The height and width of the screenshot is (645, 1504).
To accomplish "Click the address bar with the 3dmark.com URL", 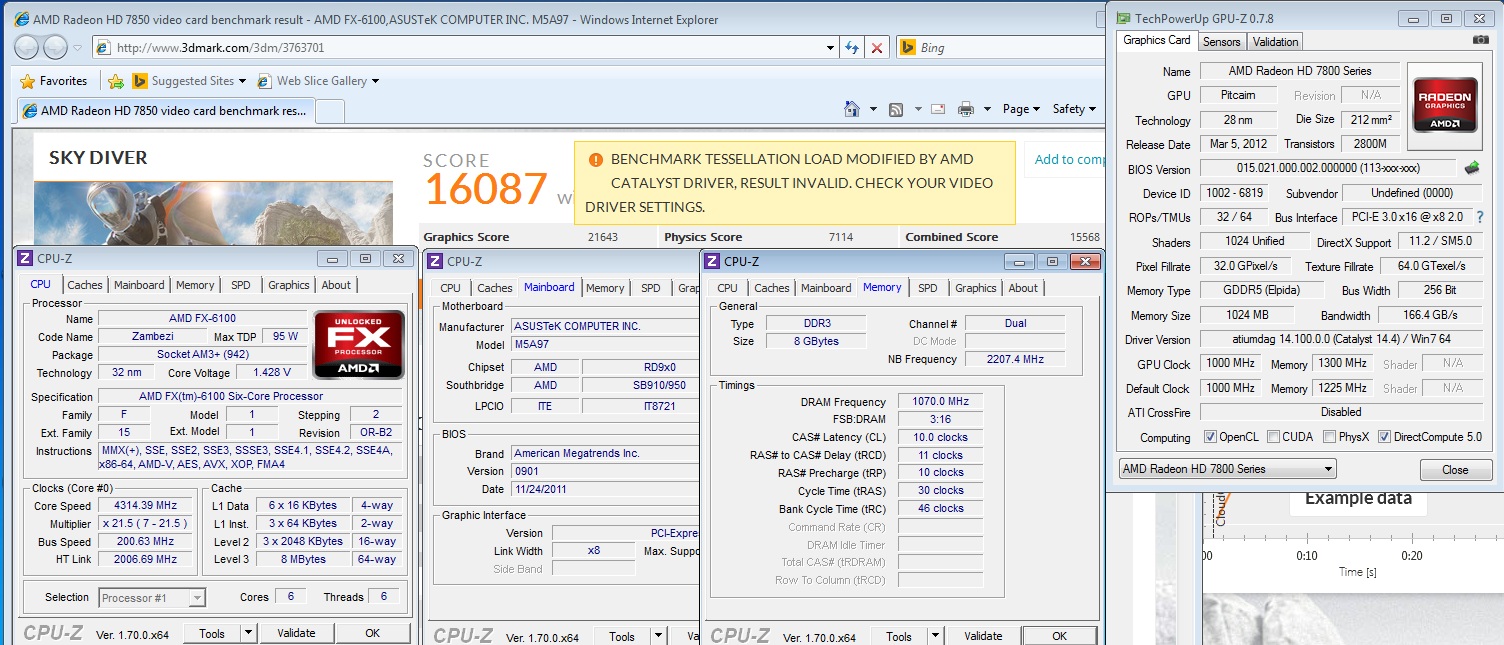I will click(465, 47).
